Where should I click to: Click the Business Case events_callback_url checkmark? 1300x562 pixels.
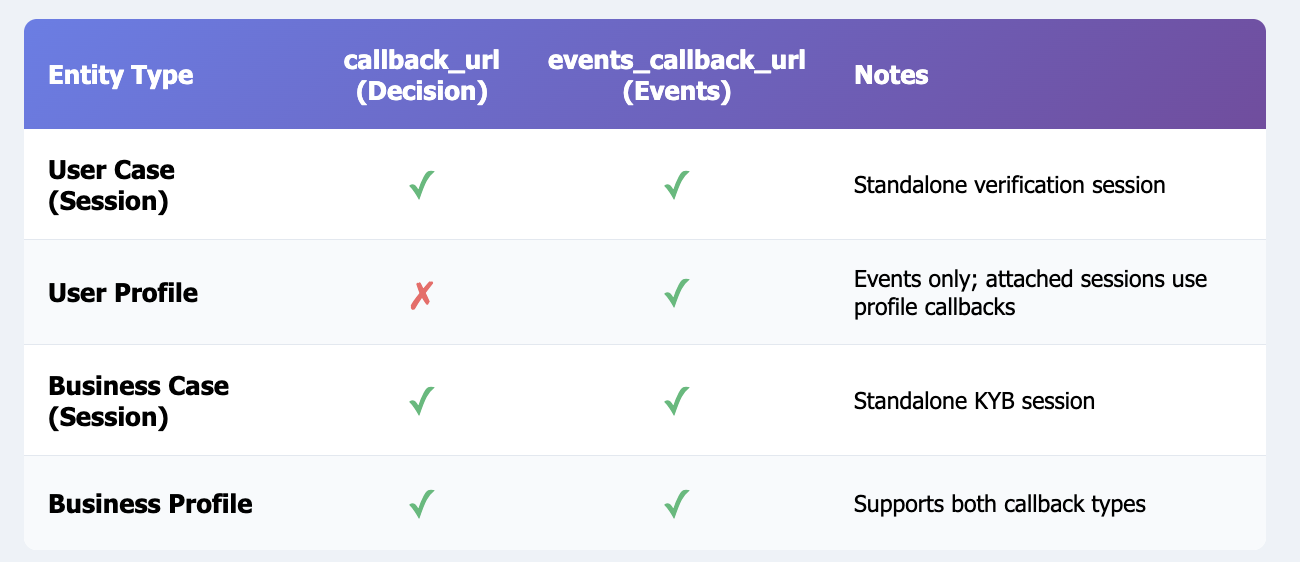[x=677, y=401]
